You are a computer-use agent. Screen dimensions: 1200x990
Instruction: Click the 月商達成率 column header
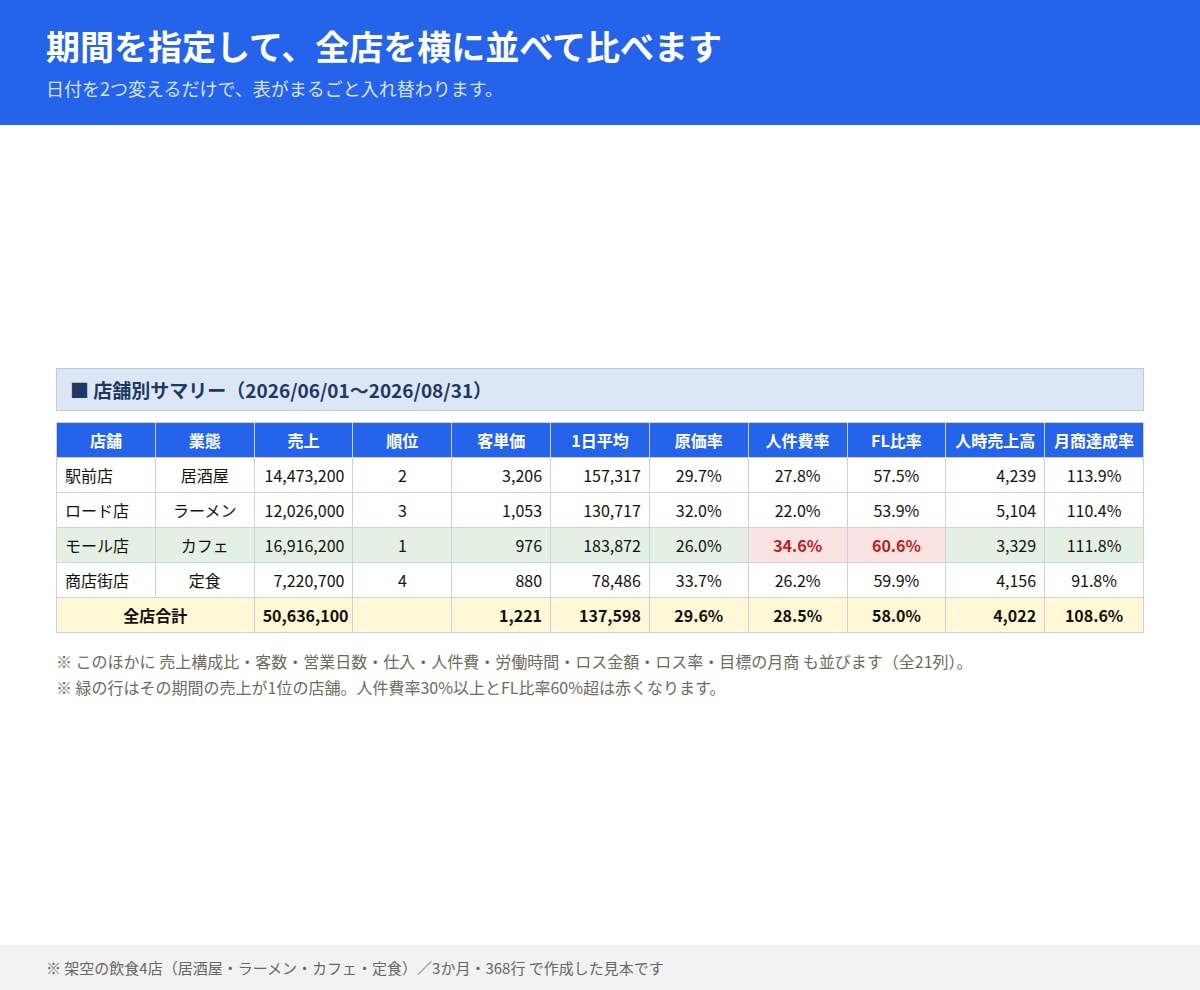(x=1094, y=441)
